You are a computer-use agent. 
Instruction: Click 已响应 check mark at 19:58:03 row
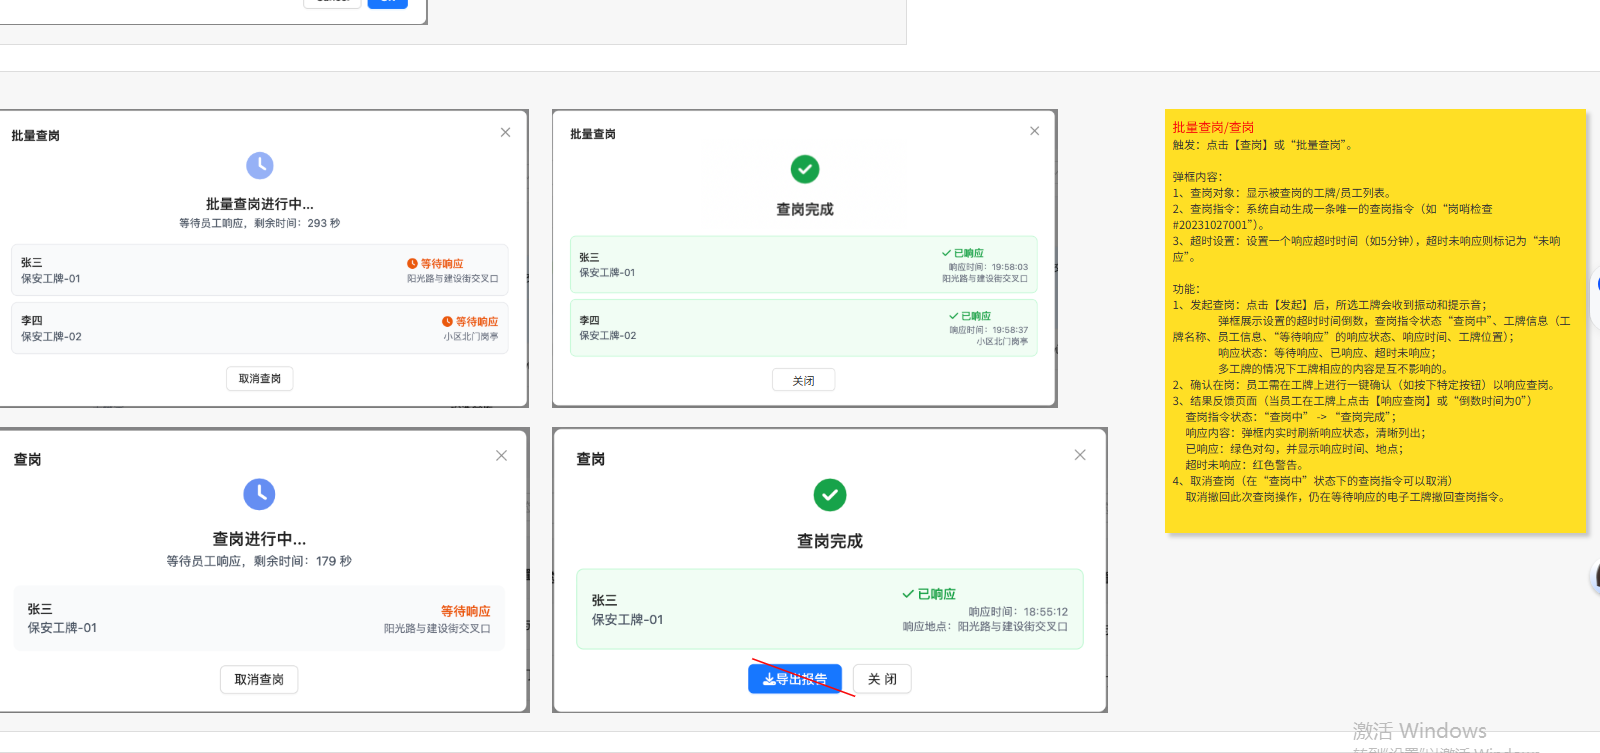click(x=946, y=253)
